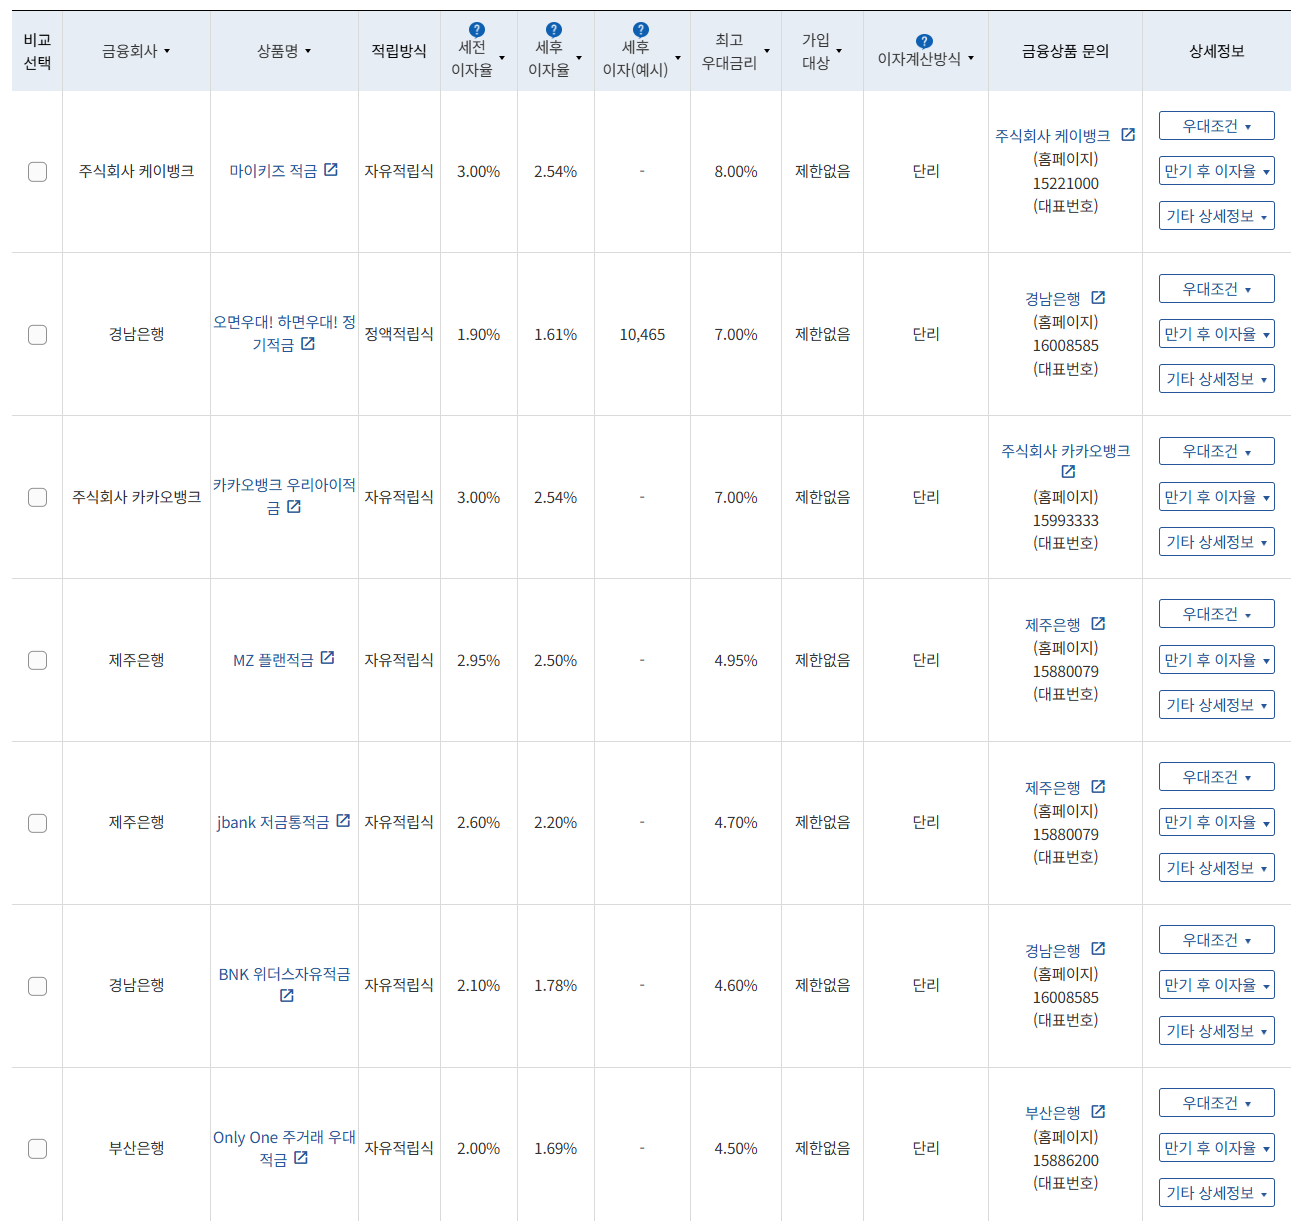Open homepage icon in BNK 위더스자유적금 row inquiry
Viewport: 1300px width, 1221px height.
pyautogui.click(x=1098, y=948)
